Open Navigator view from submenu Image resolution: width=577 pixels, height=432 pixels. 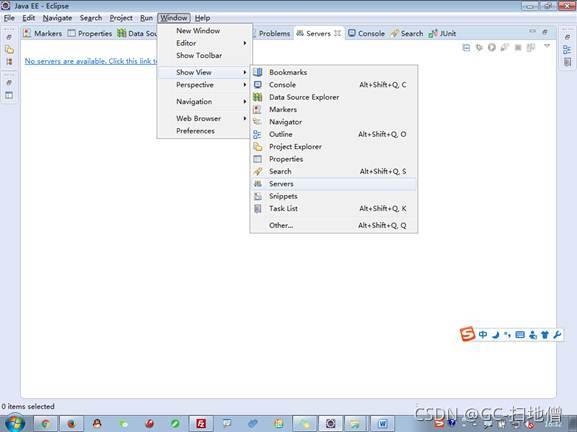[x=333, y=122]
